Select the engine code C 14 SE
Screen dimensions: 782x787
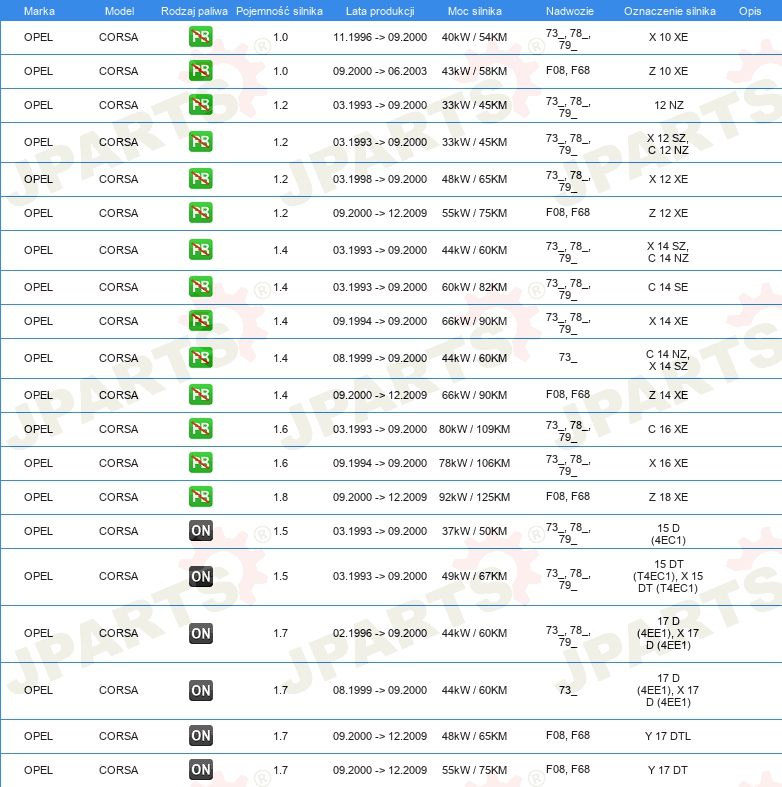coord(668,287)
